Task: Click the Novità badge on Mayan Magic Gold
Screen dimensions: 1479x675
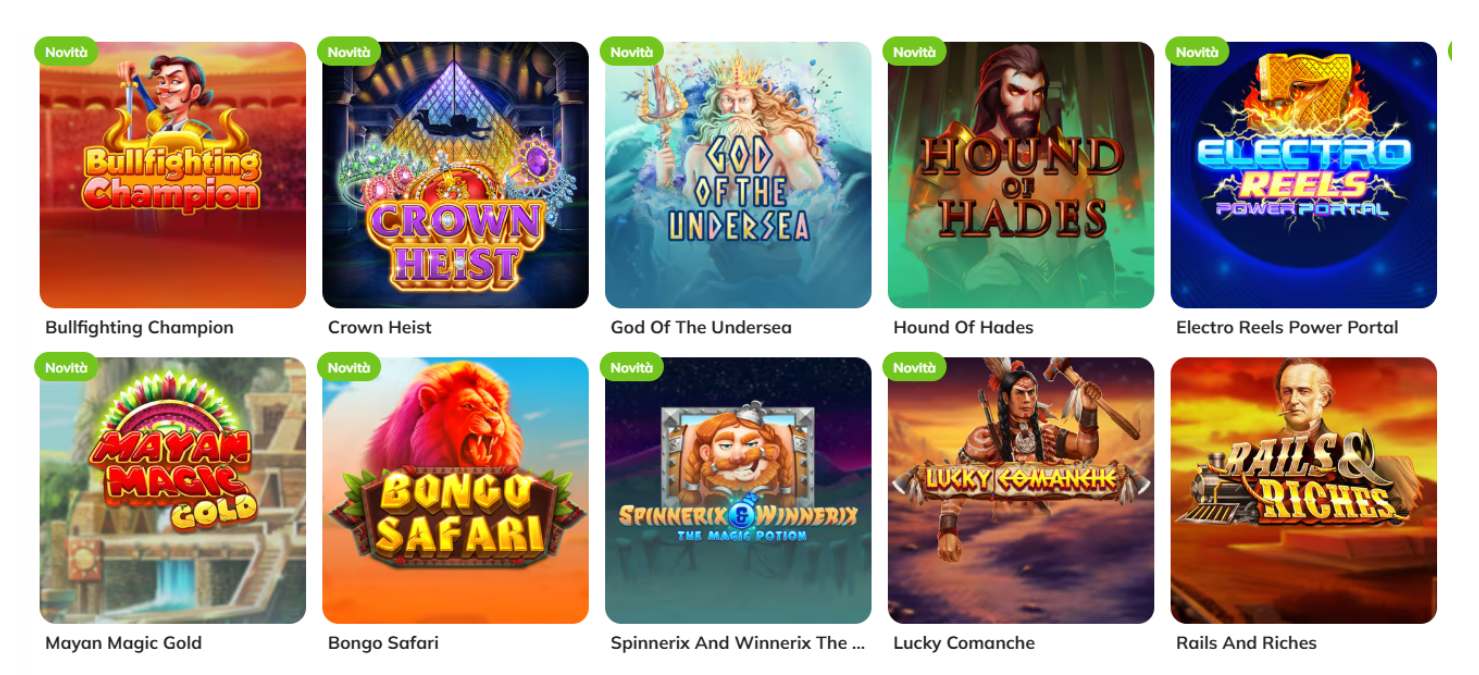Action: [x=66, y=368]
